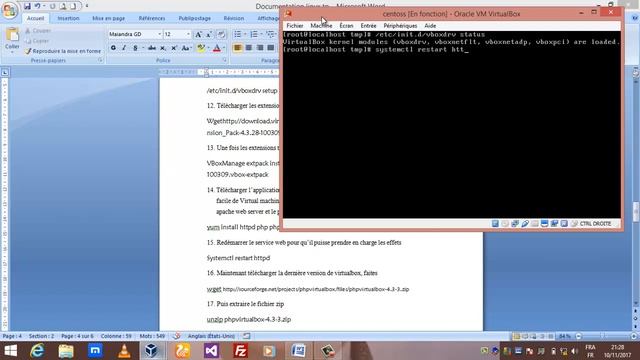This screenshot has width=640, height=360.
Task: Apply a bulleted list
Action: click(x=237, y=34)
